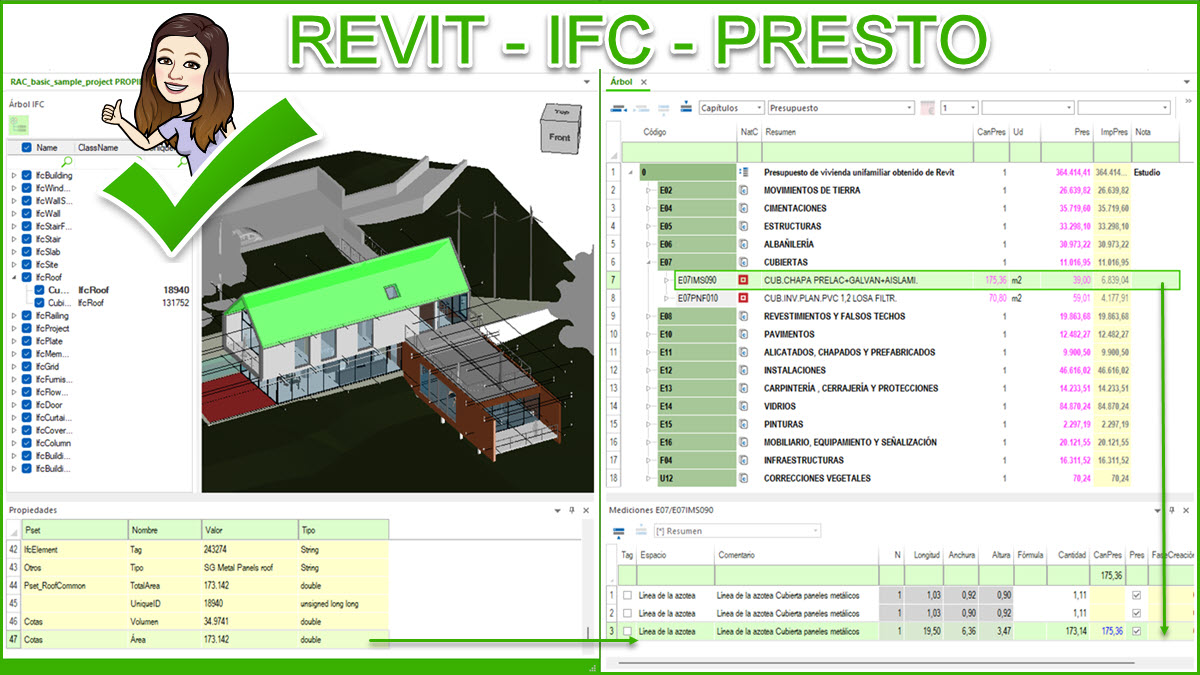This screenshot has width=1200, height=675.
Task: Close the Mediciones panel with its X
Action: click(x=1188, y=510)
